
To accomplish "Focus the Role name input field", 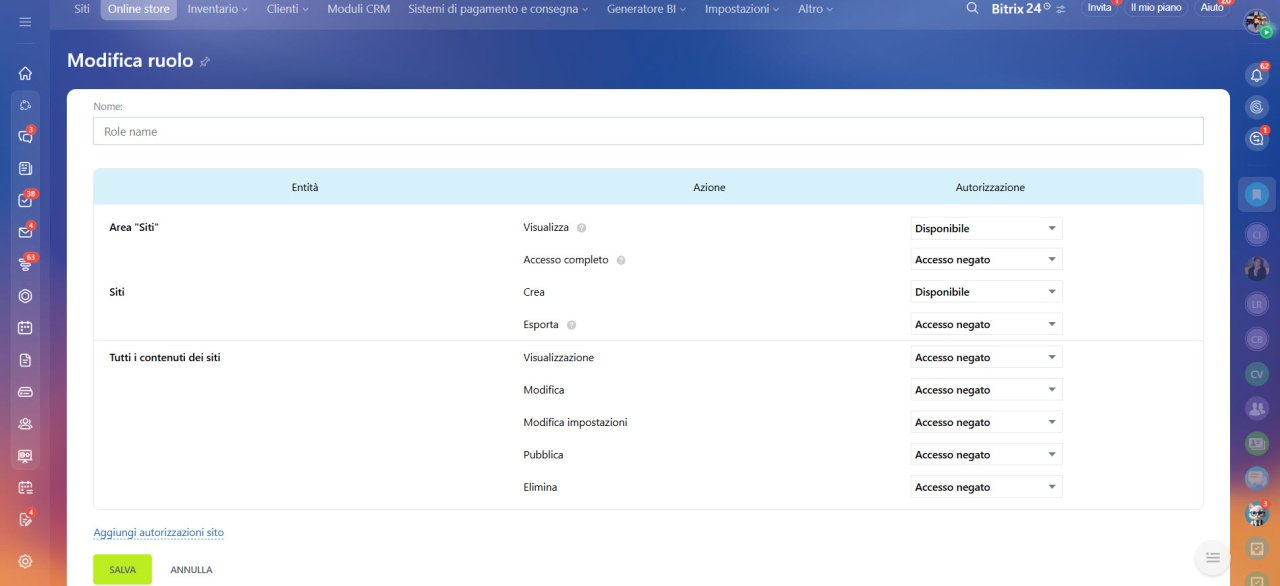I will pyautogui.click(x=648, y=131).
